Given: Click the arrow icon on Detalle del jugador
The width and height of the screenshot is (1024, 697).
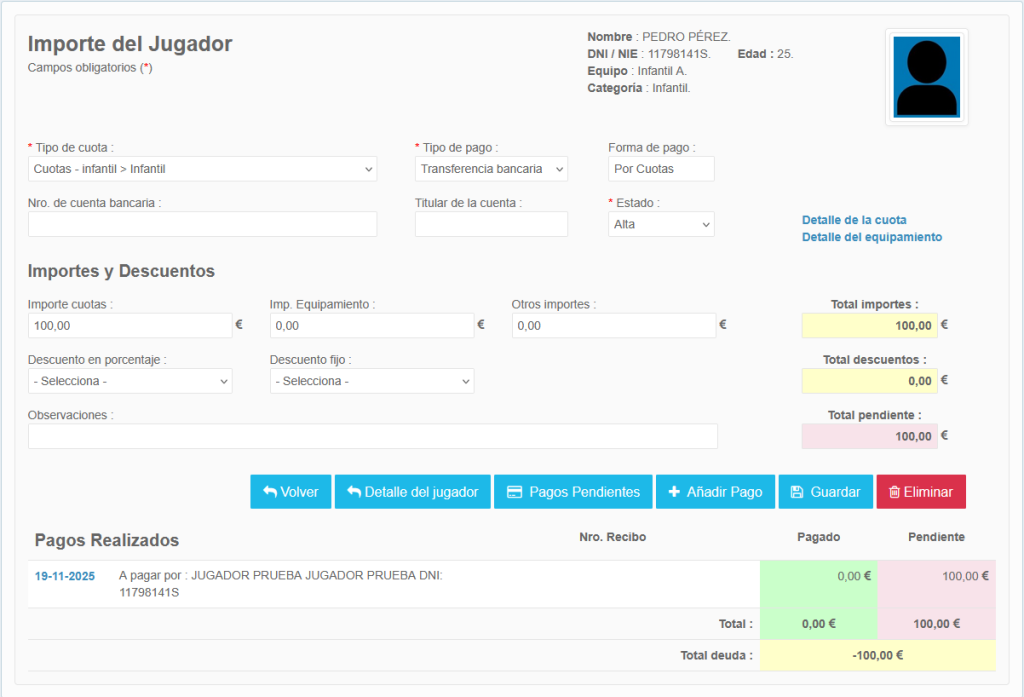Looking at the screenshot, I should tap(353, 492).
